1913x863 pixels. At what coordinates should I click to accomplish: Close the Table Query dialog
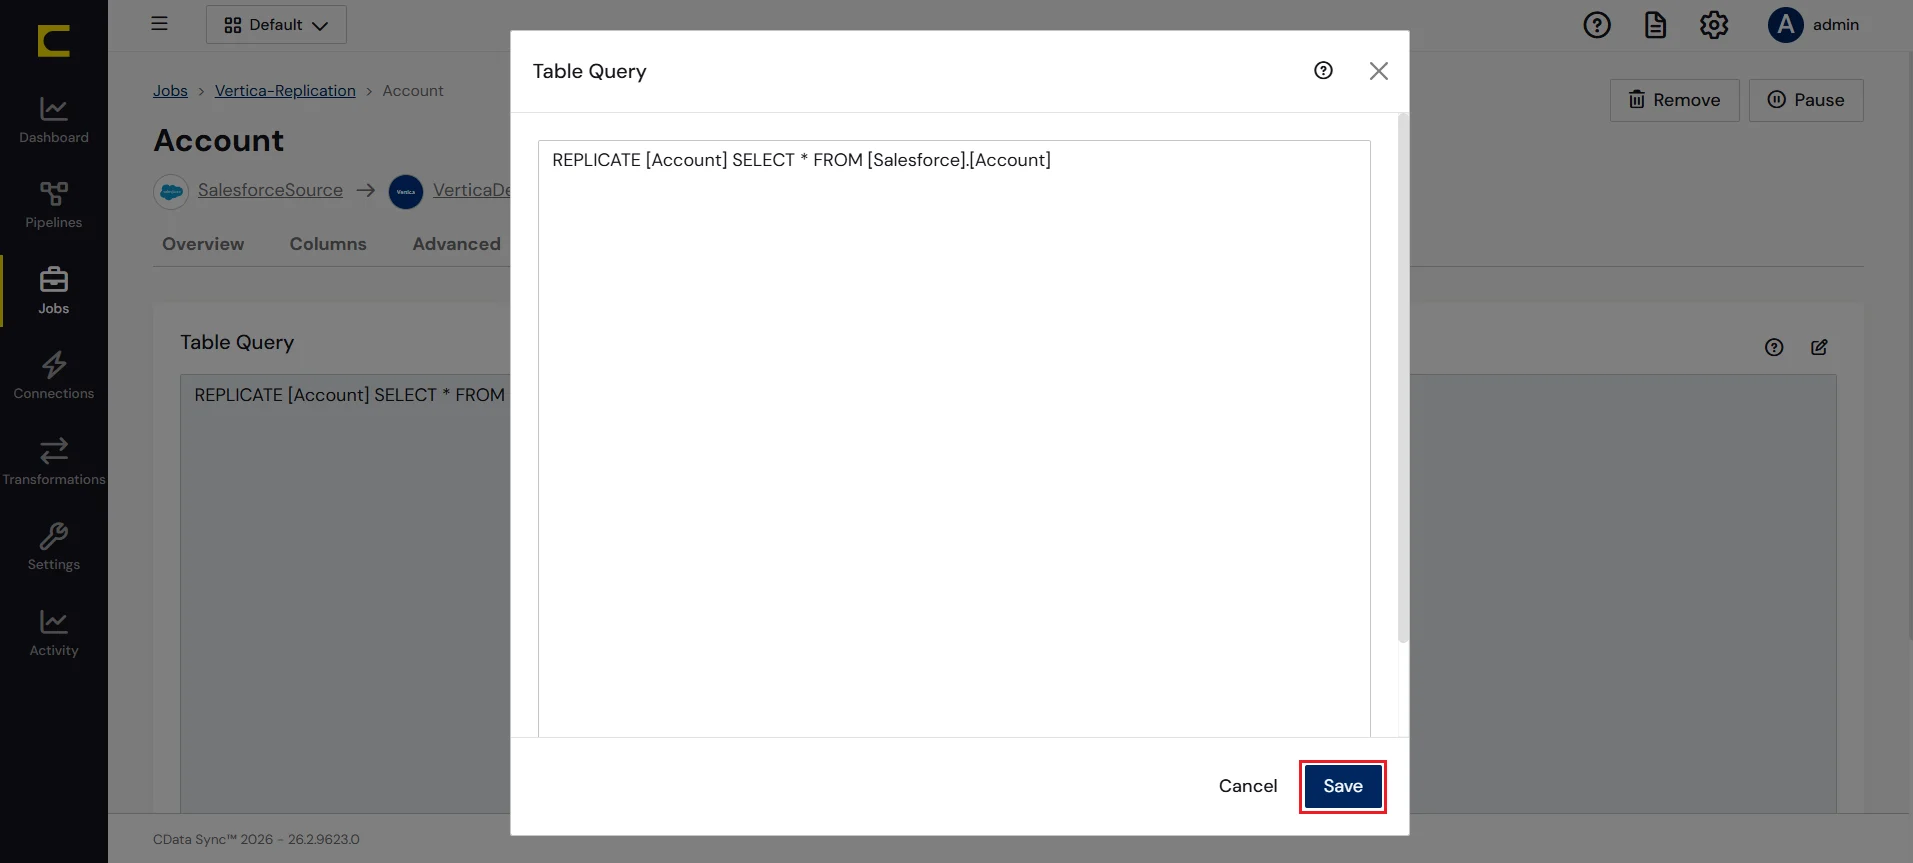1379,71
